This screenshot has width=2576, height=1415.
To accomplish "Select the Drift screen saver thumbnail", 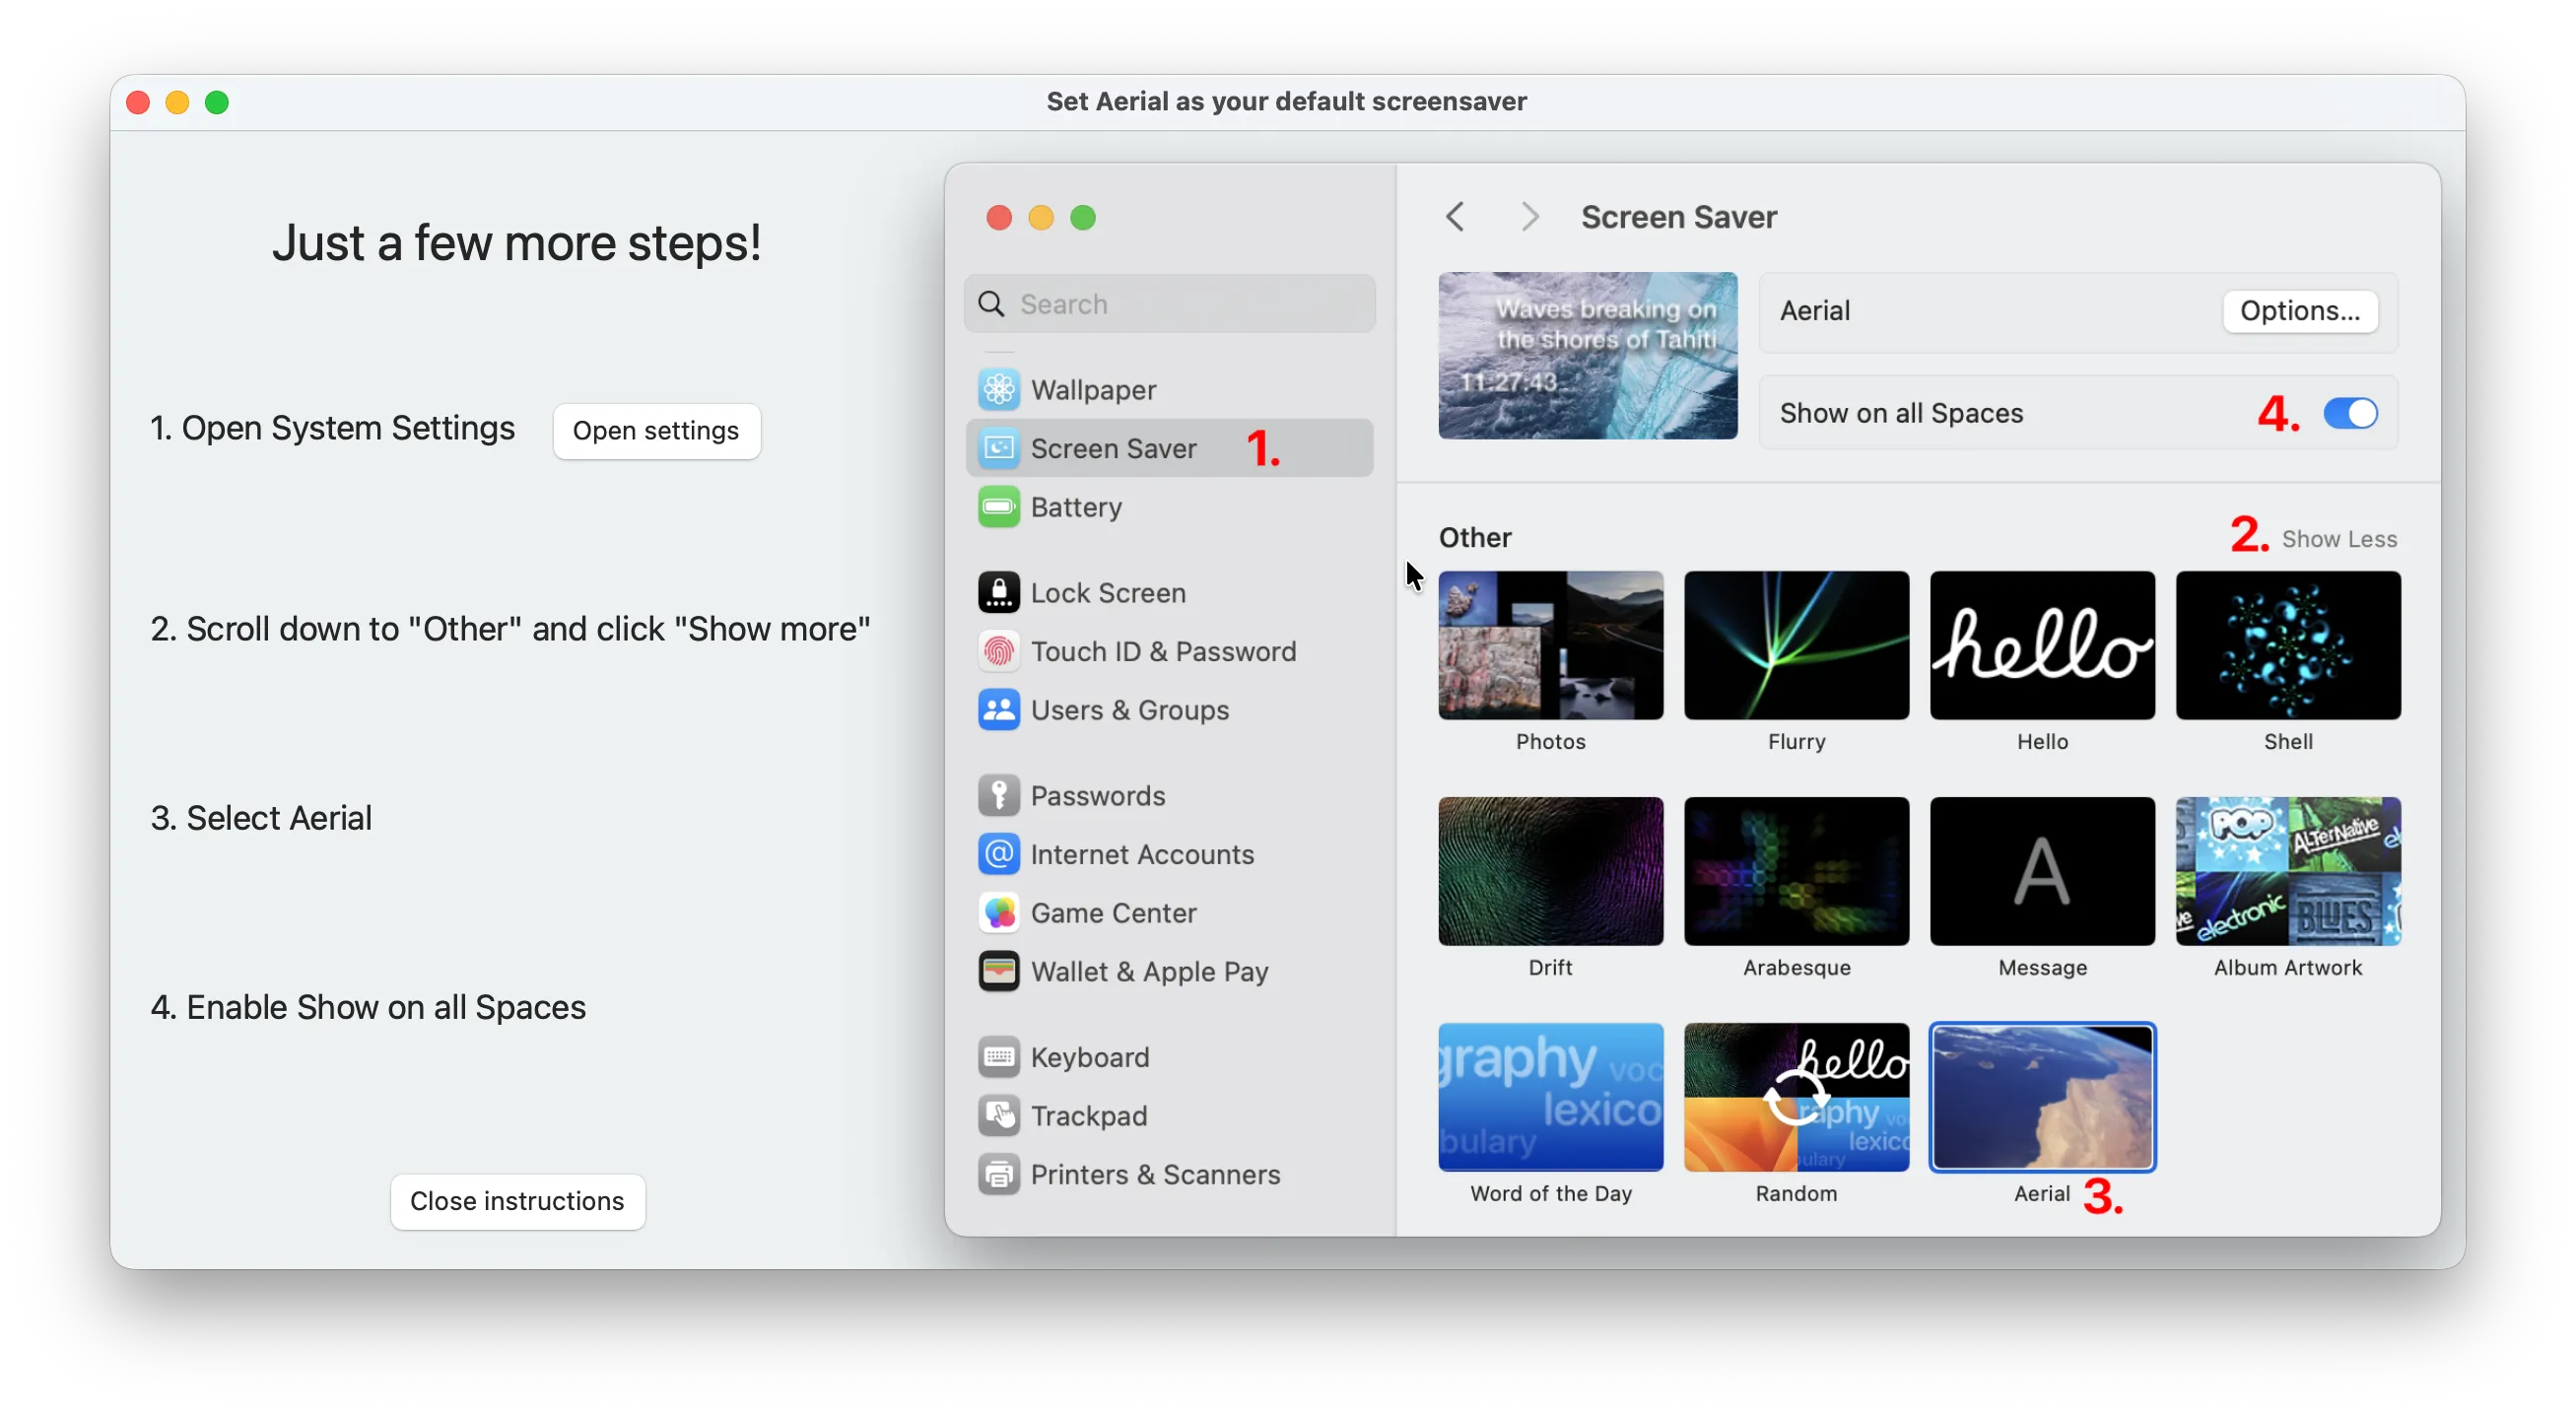I will point(1550,871).
